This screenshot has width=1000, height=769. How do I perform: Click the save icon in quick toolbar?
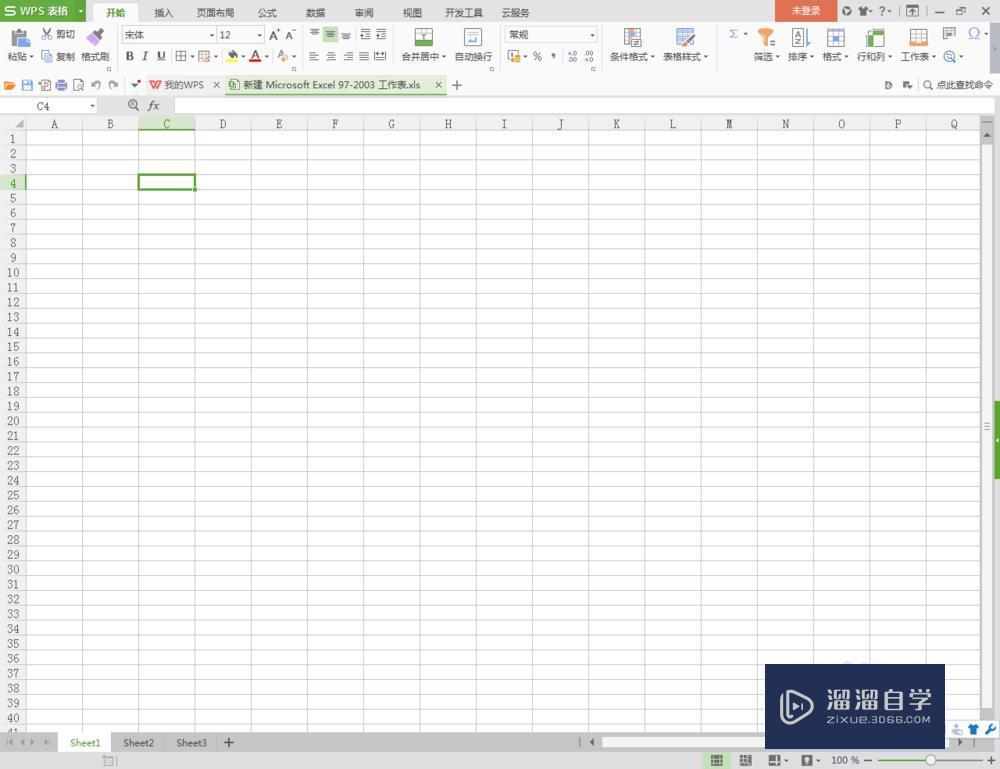(x=27, y=85)
